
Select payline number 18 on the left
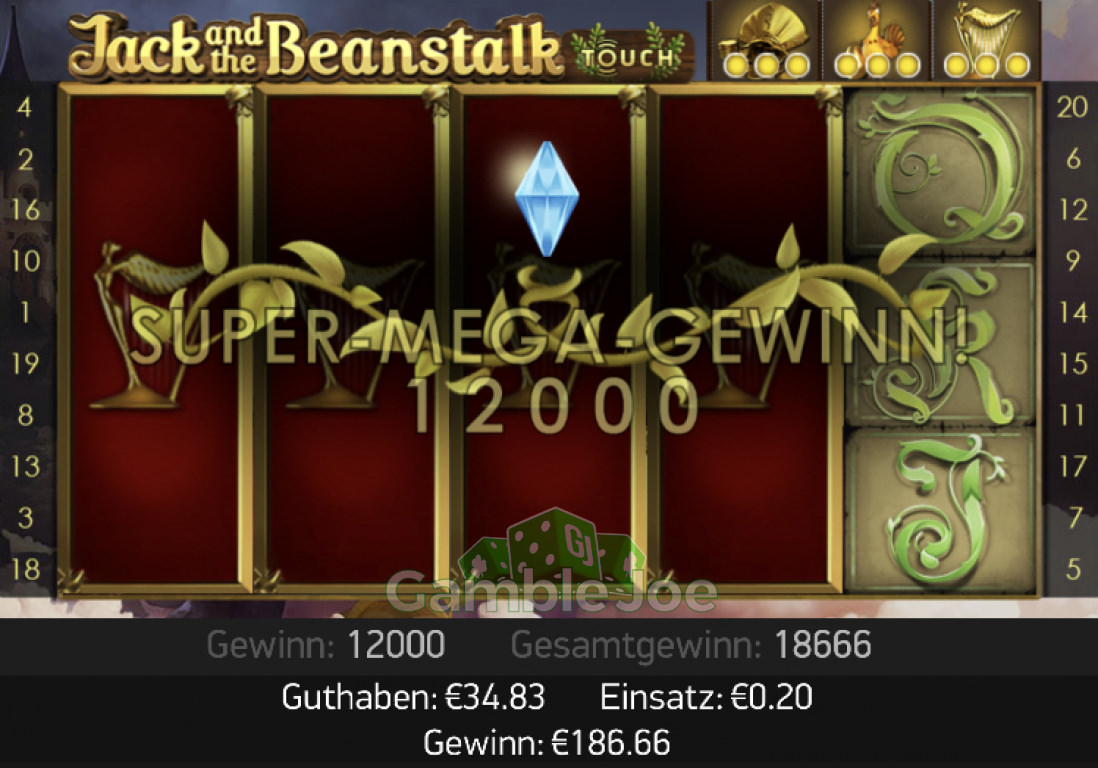[25, 569]
